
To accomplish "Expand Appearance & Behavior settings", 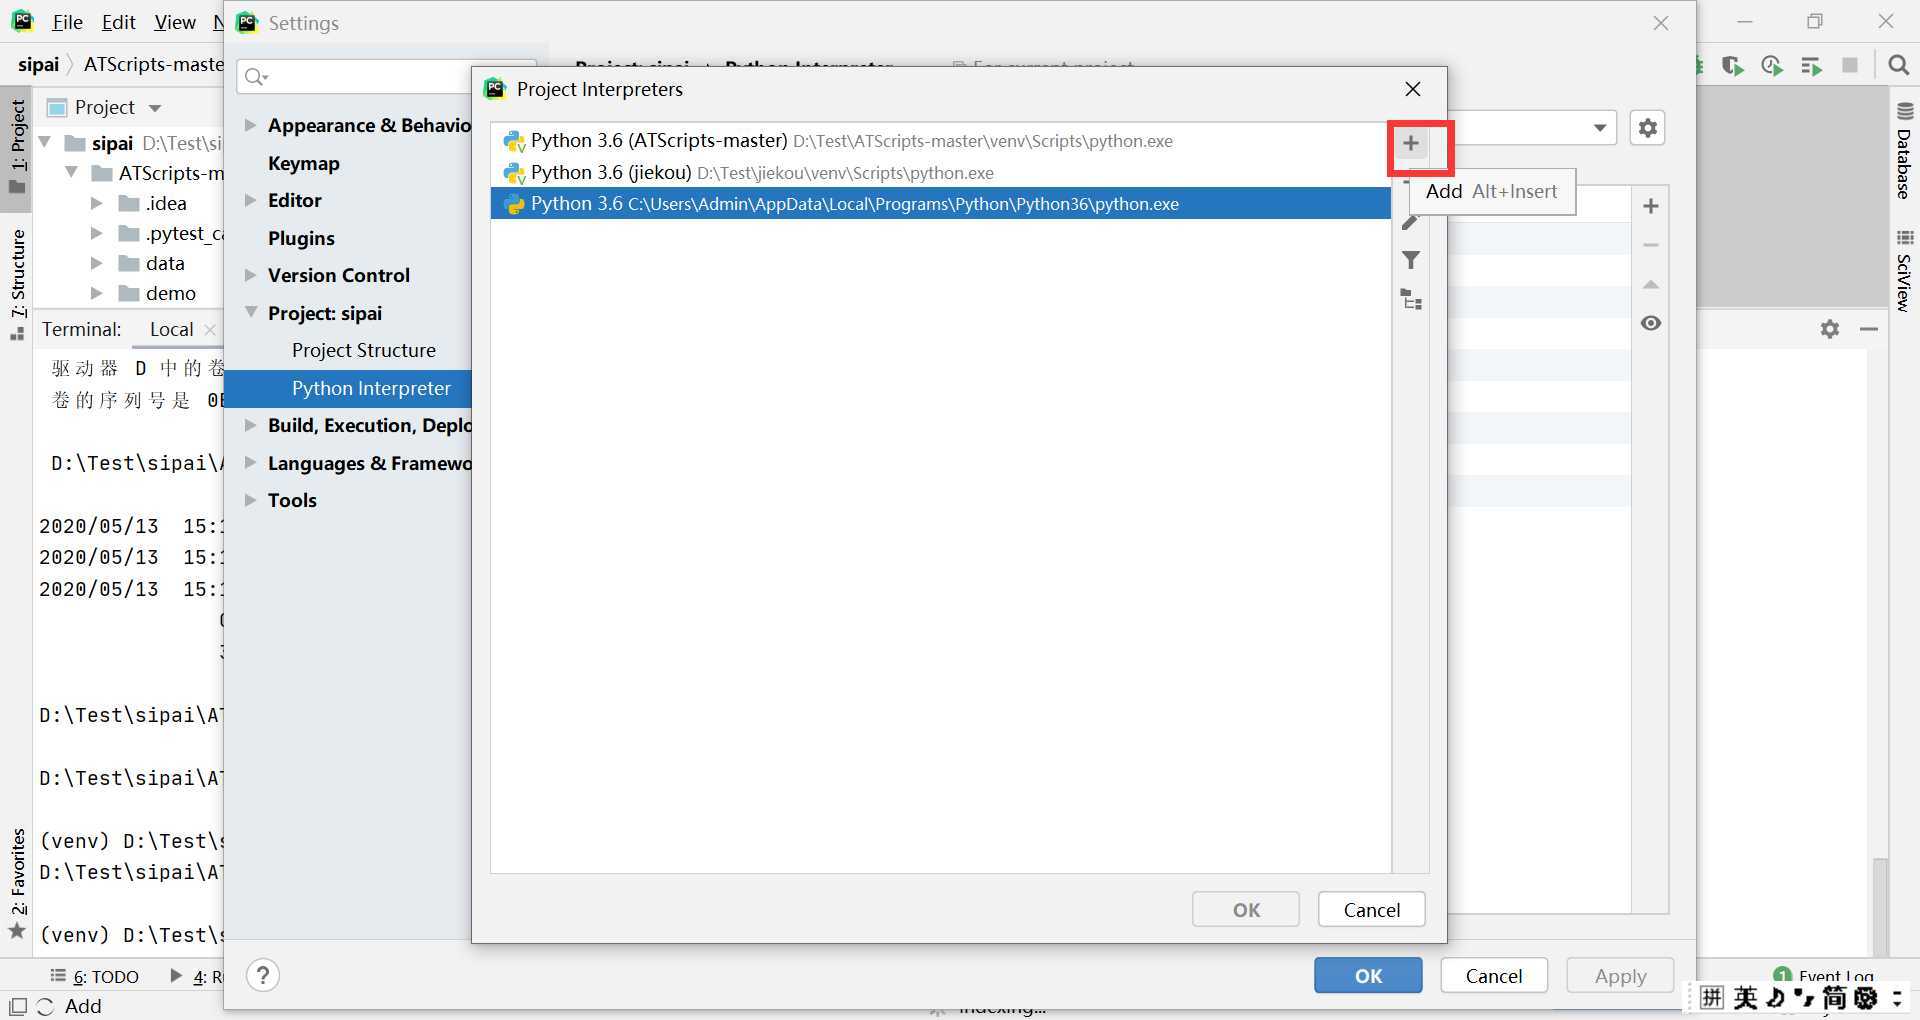I will coord(251,125).
